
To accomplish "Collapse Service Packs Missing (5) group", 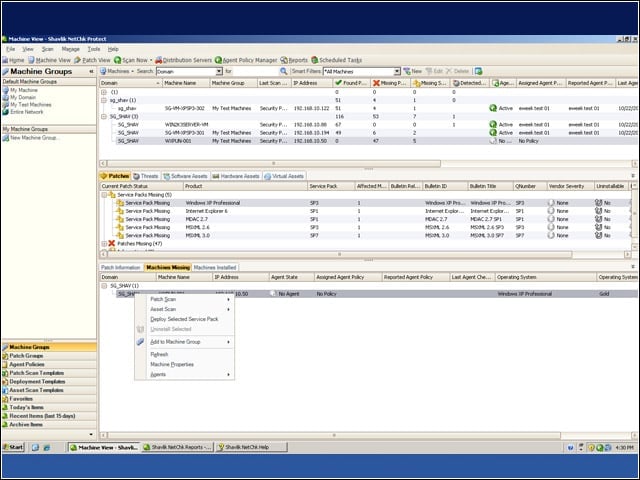I will click(x=104, y=195).
